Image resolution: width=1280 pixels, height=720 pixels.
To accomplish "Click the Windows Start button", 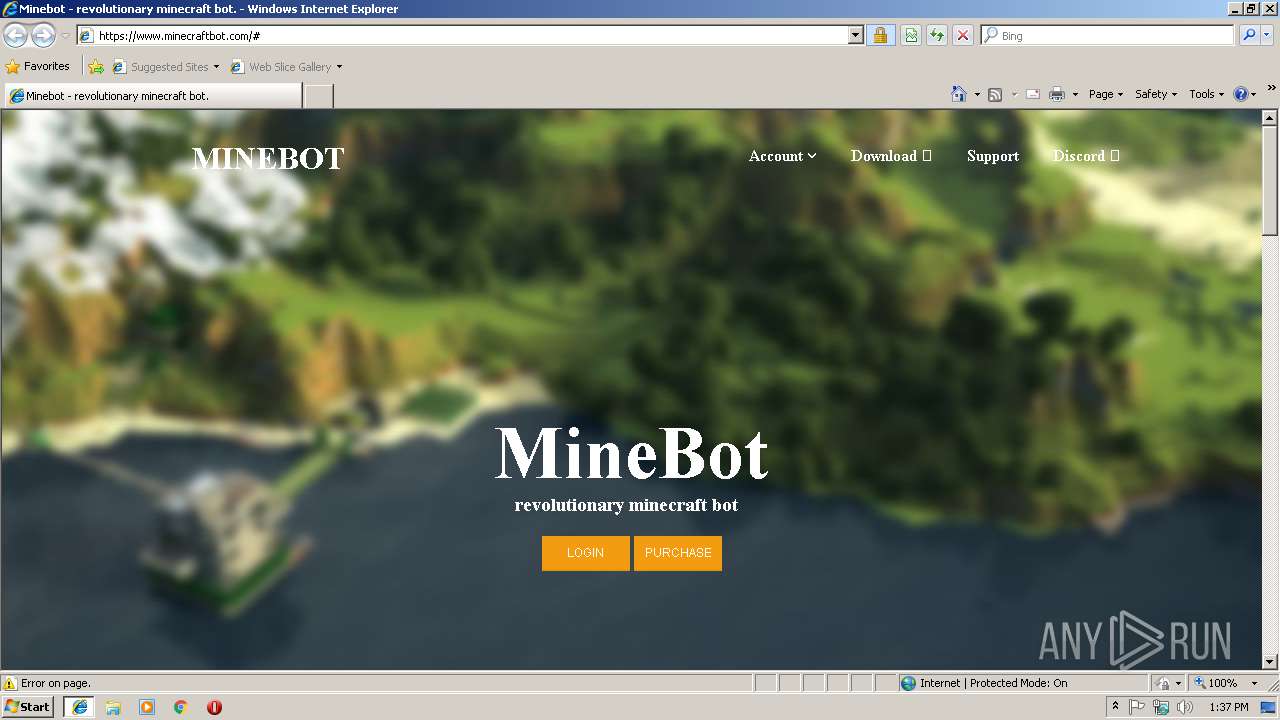I will 28,707.
